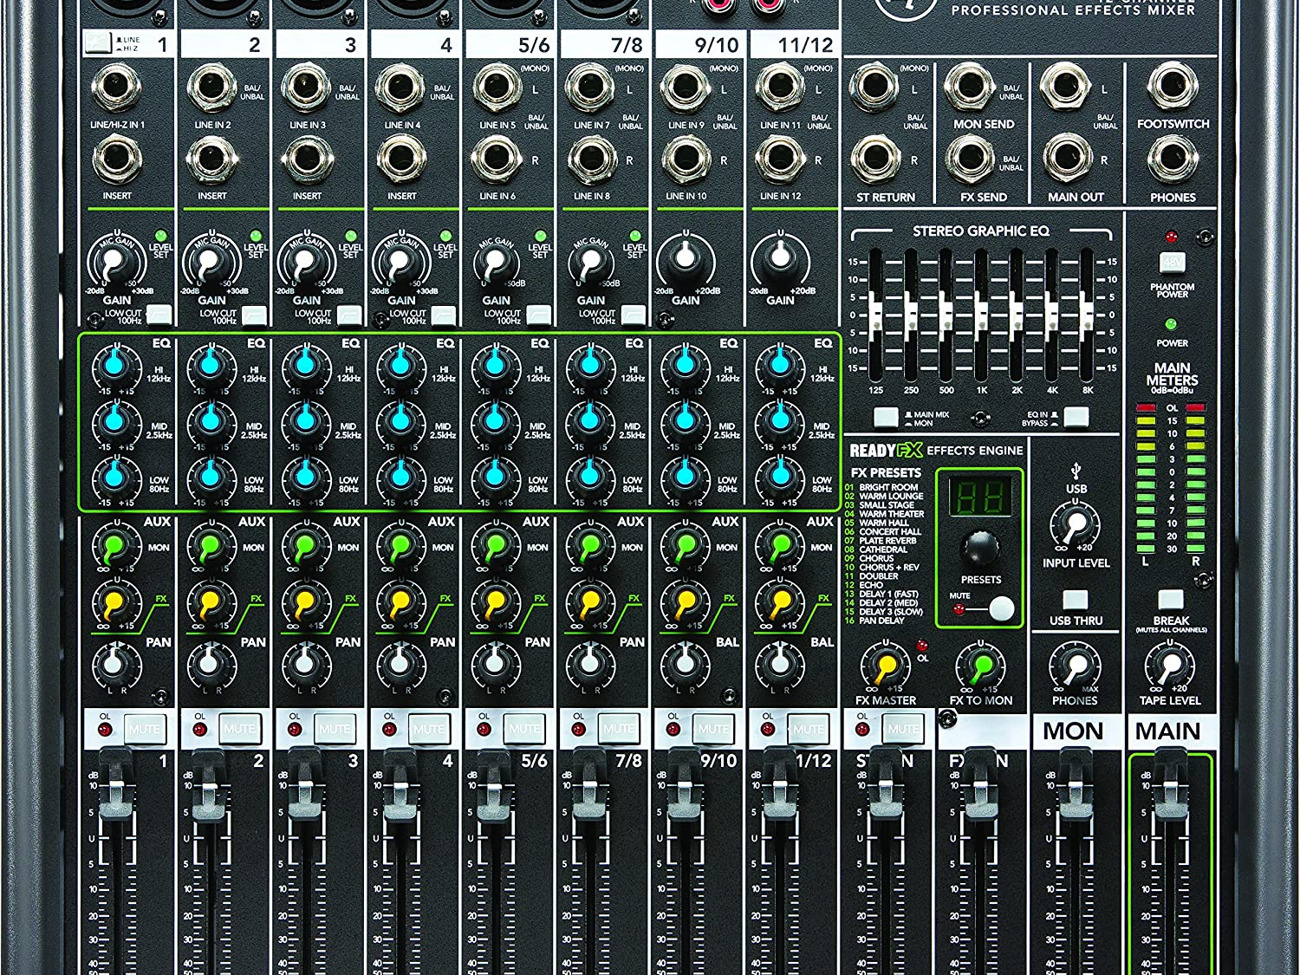Toggle the MUTE button on channel 5/6
1300x975 pixels.
click(523, 729)
